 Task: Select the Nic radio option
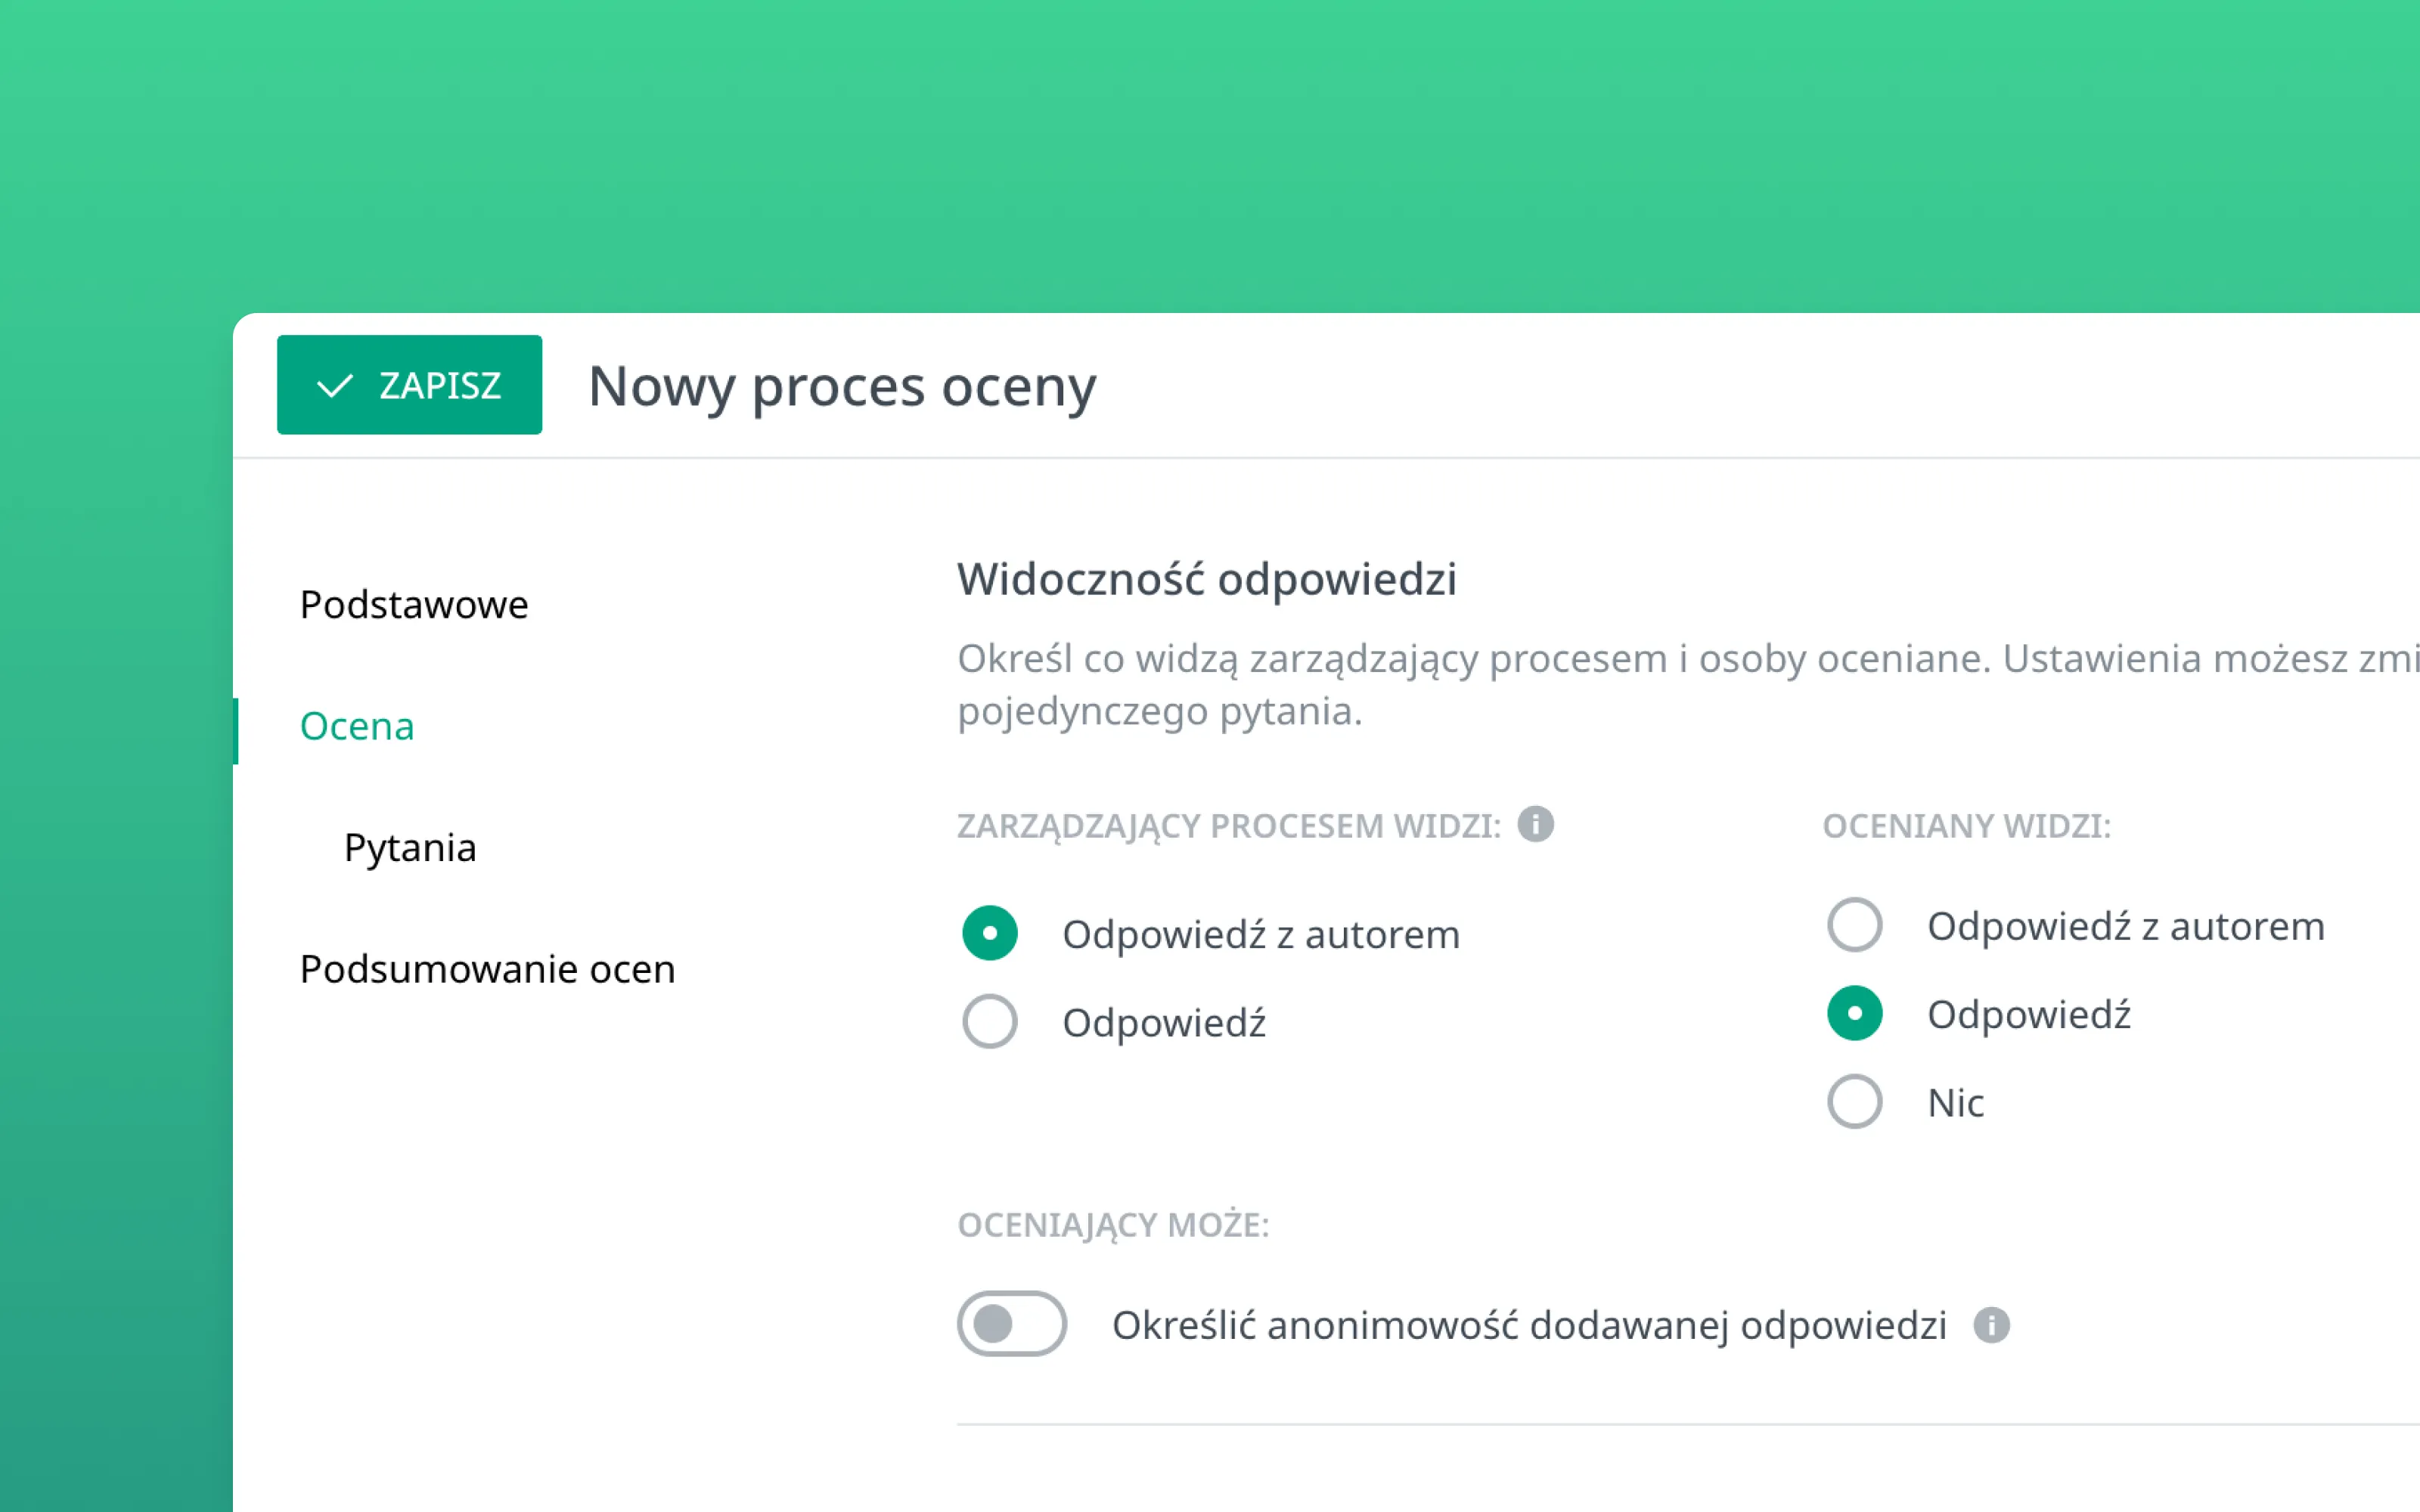pos(1854,1101)
